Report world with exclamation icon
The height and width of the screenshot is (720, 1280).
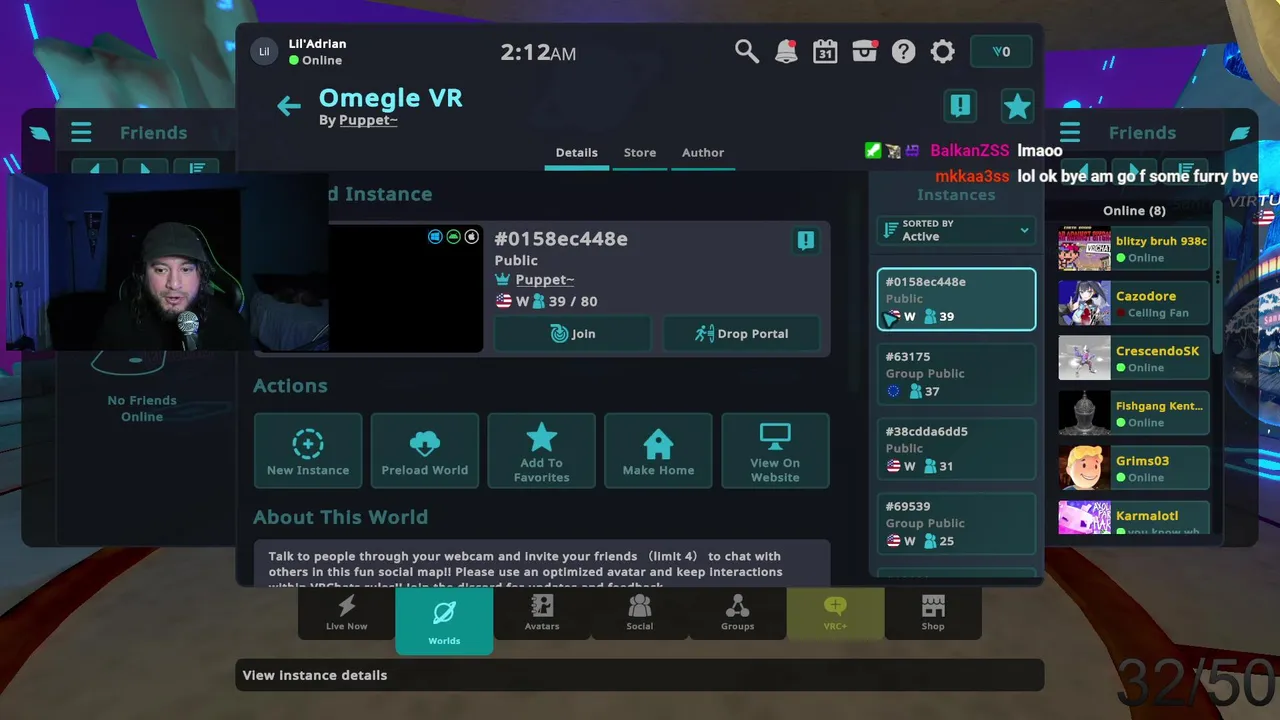tap(961, 106)
